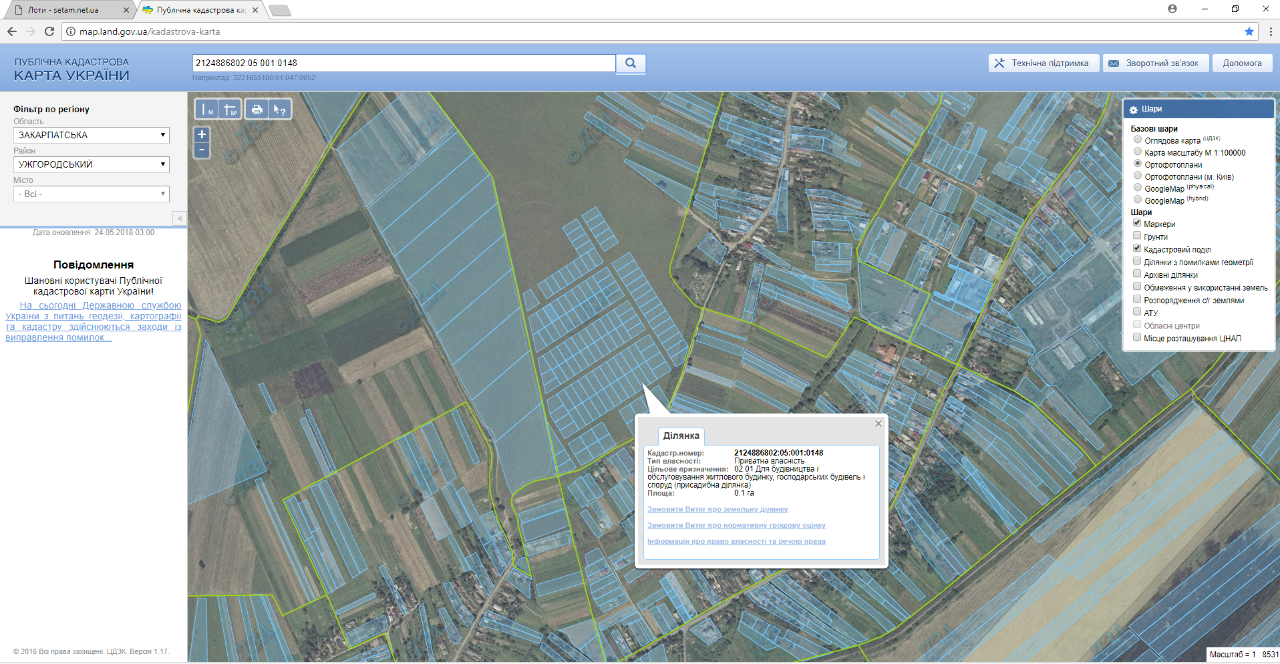Viewport: 1280px width, 664px height.
Task: Enable Архівні ділянки checkbox
Action: pyautogui.click(x=1138, y=274)
